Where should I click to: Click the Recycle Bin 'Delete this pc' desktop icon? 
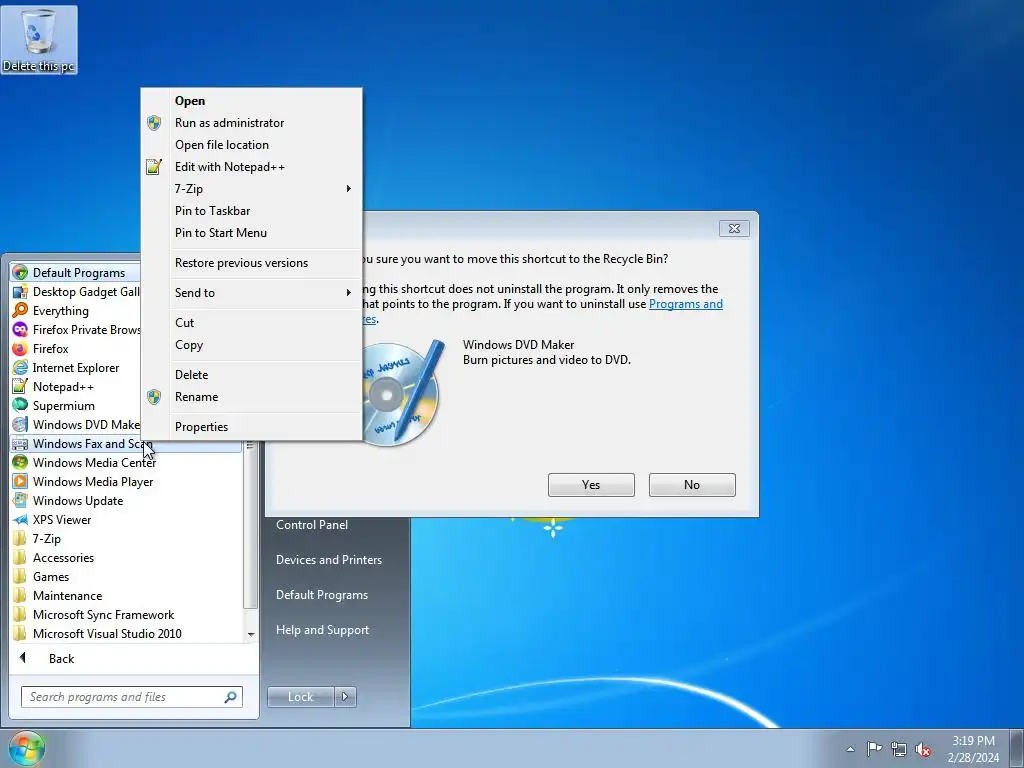(39, 39)
